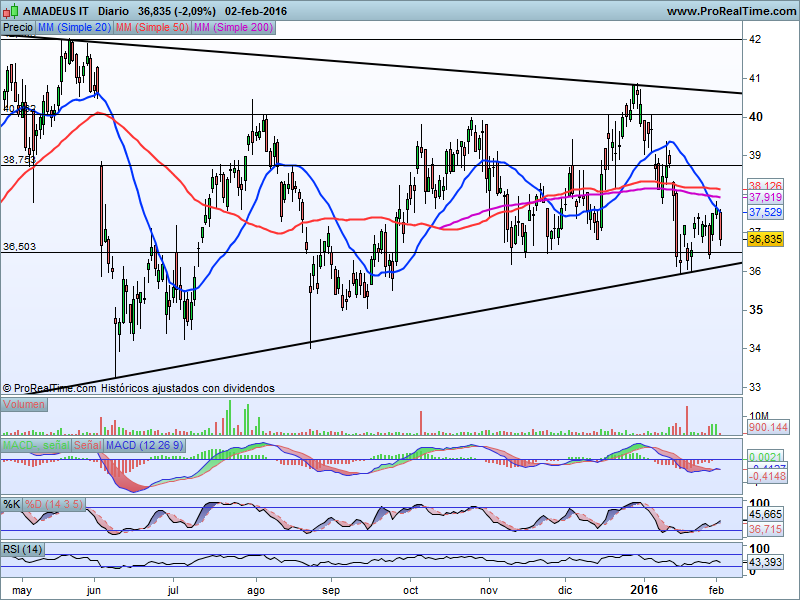Viewport: 800px width, 600px height.
Task: Click the magenta 37,919 moving average value
Action: click(765, 197)
